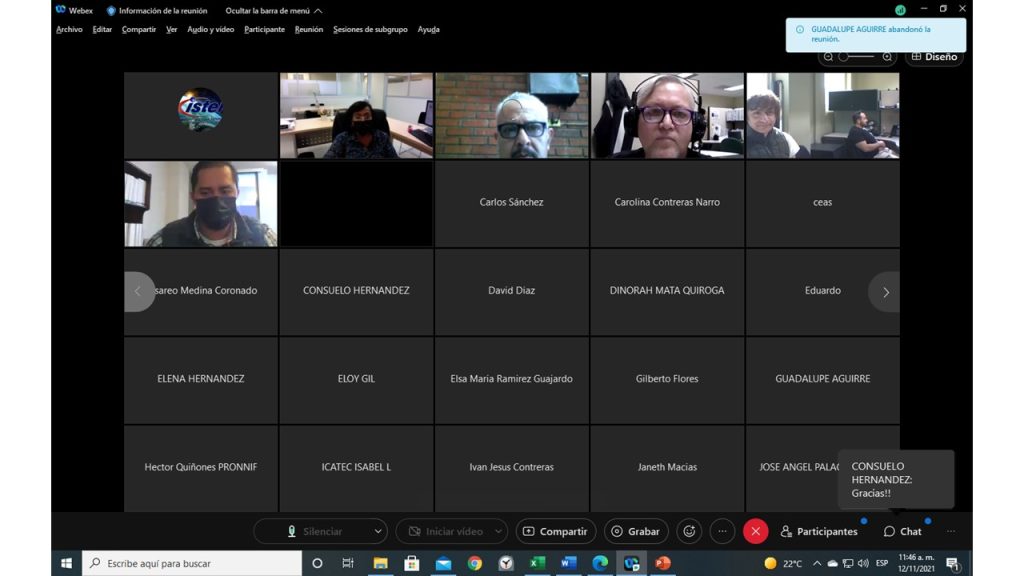Open the Diseño layout menu

[934, 57]
